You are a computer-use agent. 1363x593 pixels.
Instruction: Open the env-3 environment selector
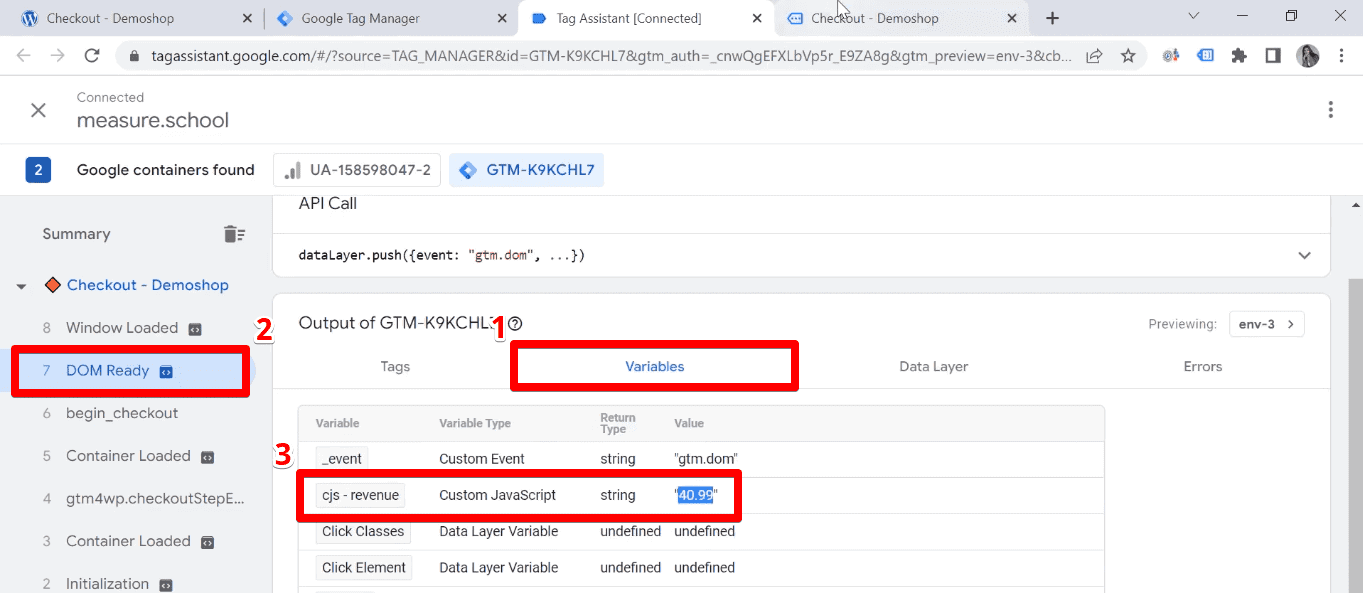click(1266, 323)
